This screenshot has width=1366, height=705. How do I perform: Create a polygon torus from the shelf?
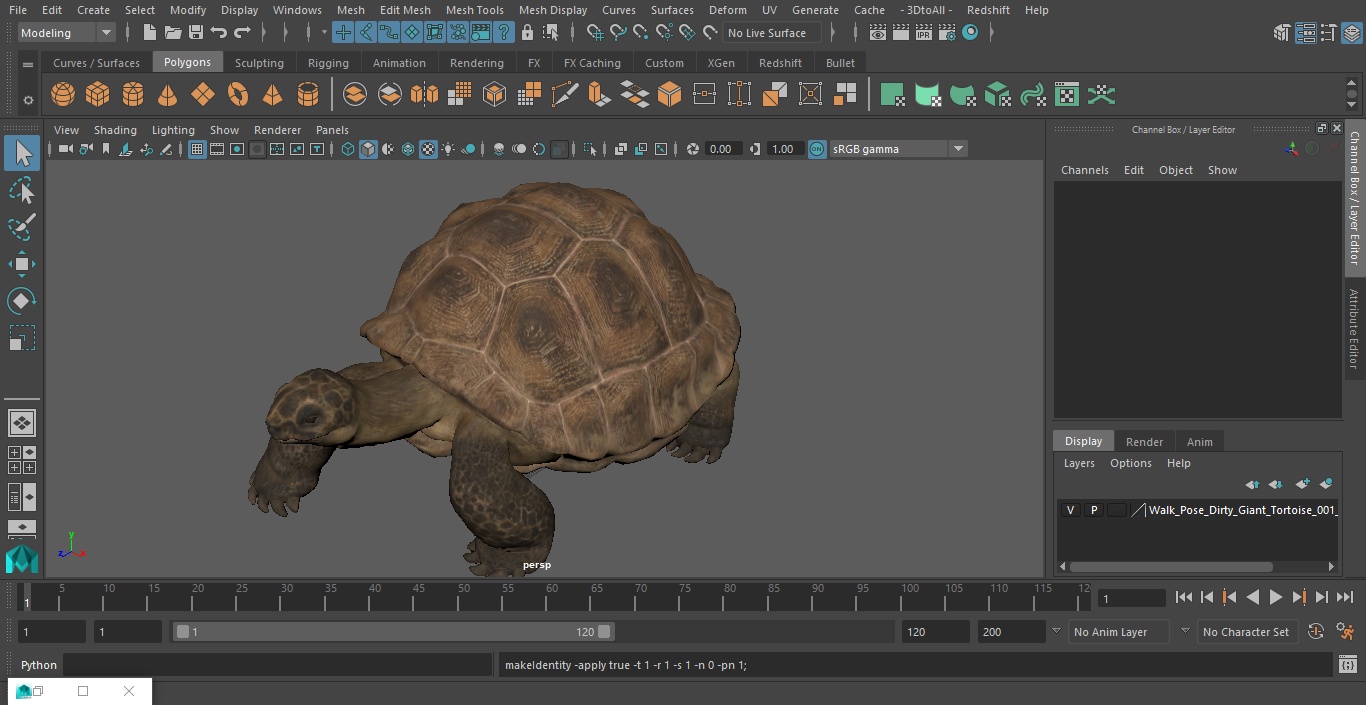[238, 95]
